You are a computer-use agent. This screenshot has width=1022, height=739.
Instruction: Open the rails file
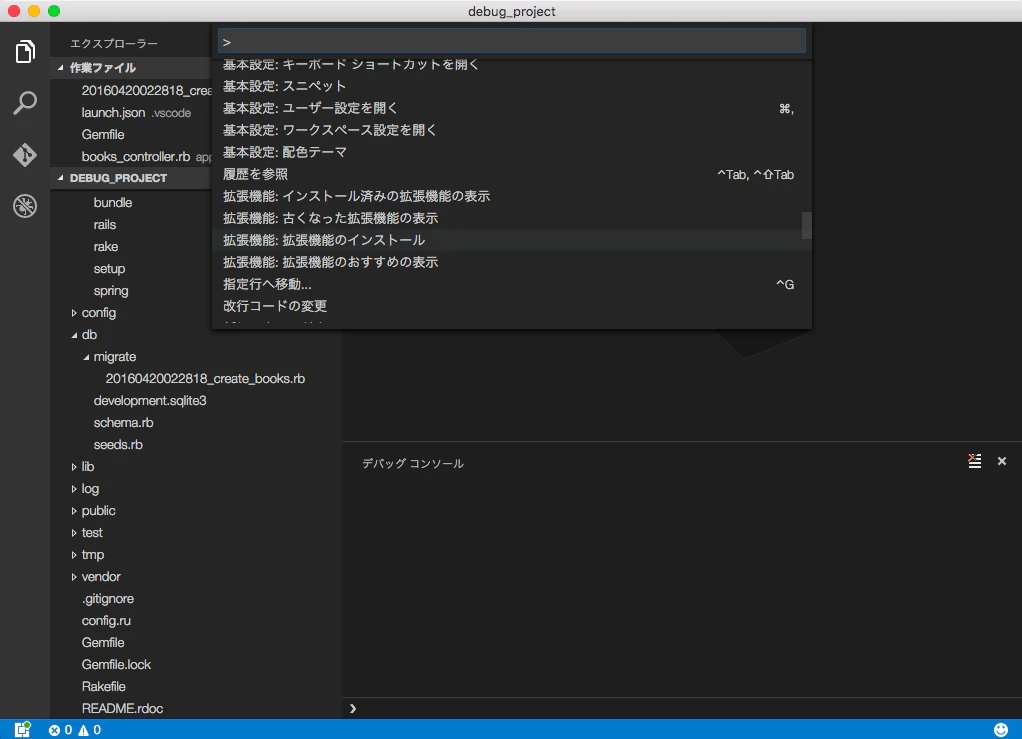(x=105, y=225)
